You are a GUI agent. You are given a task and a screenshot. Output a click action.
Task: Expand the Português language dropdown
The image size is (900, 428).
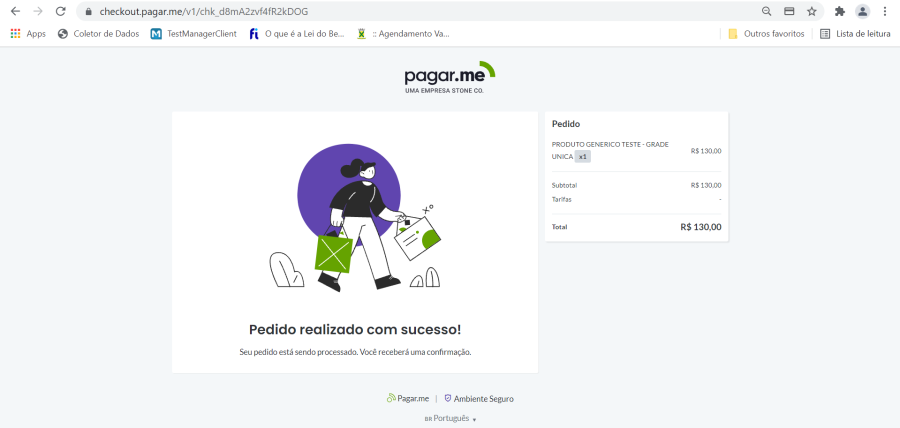(451, 419)
